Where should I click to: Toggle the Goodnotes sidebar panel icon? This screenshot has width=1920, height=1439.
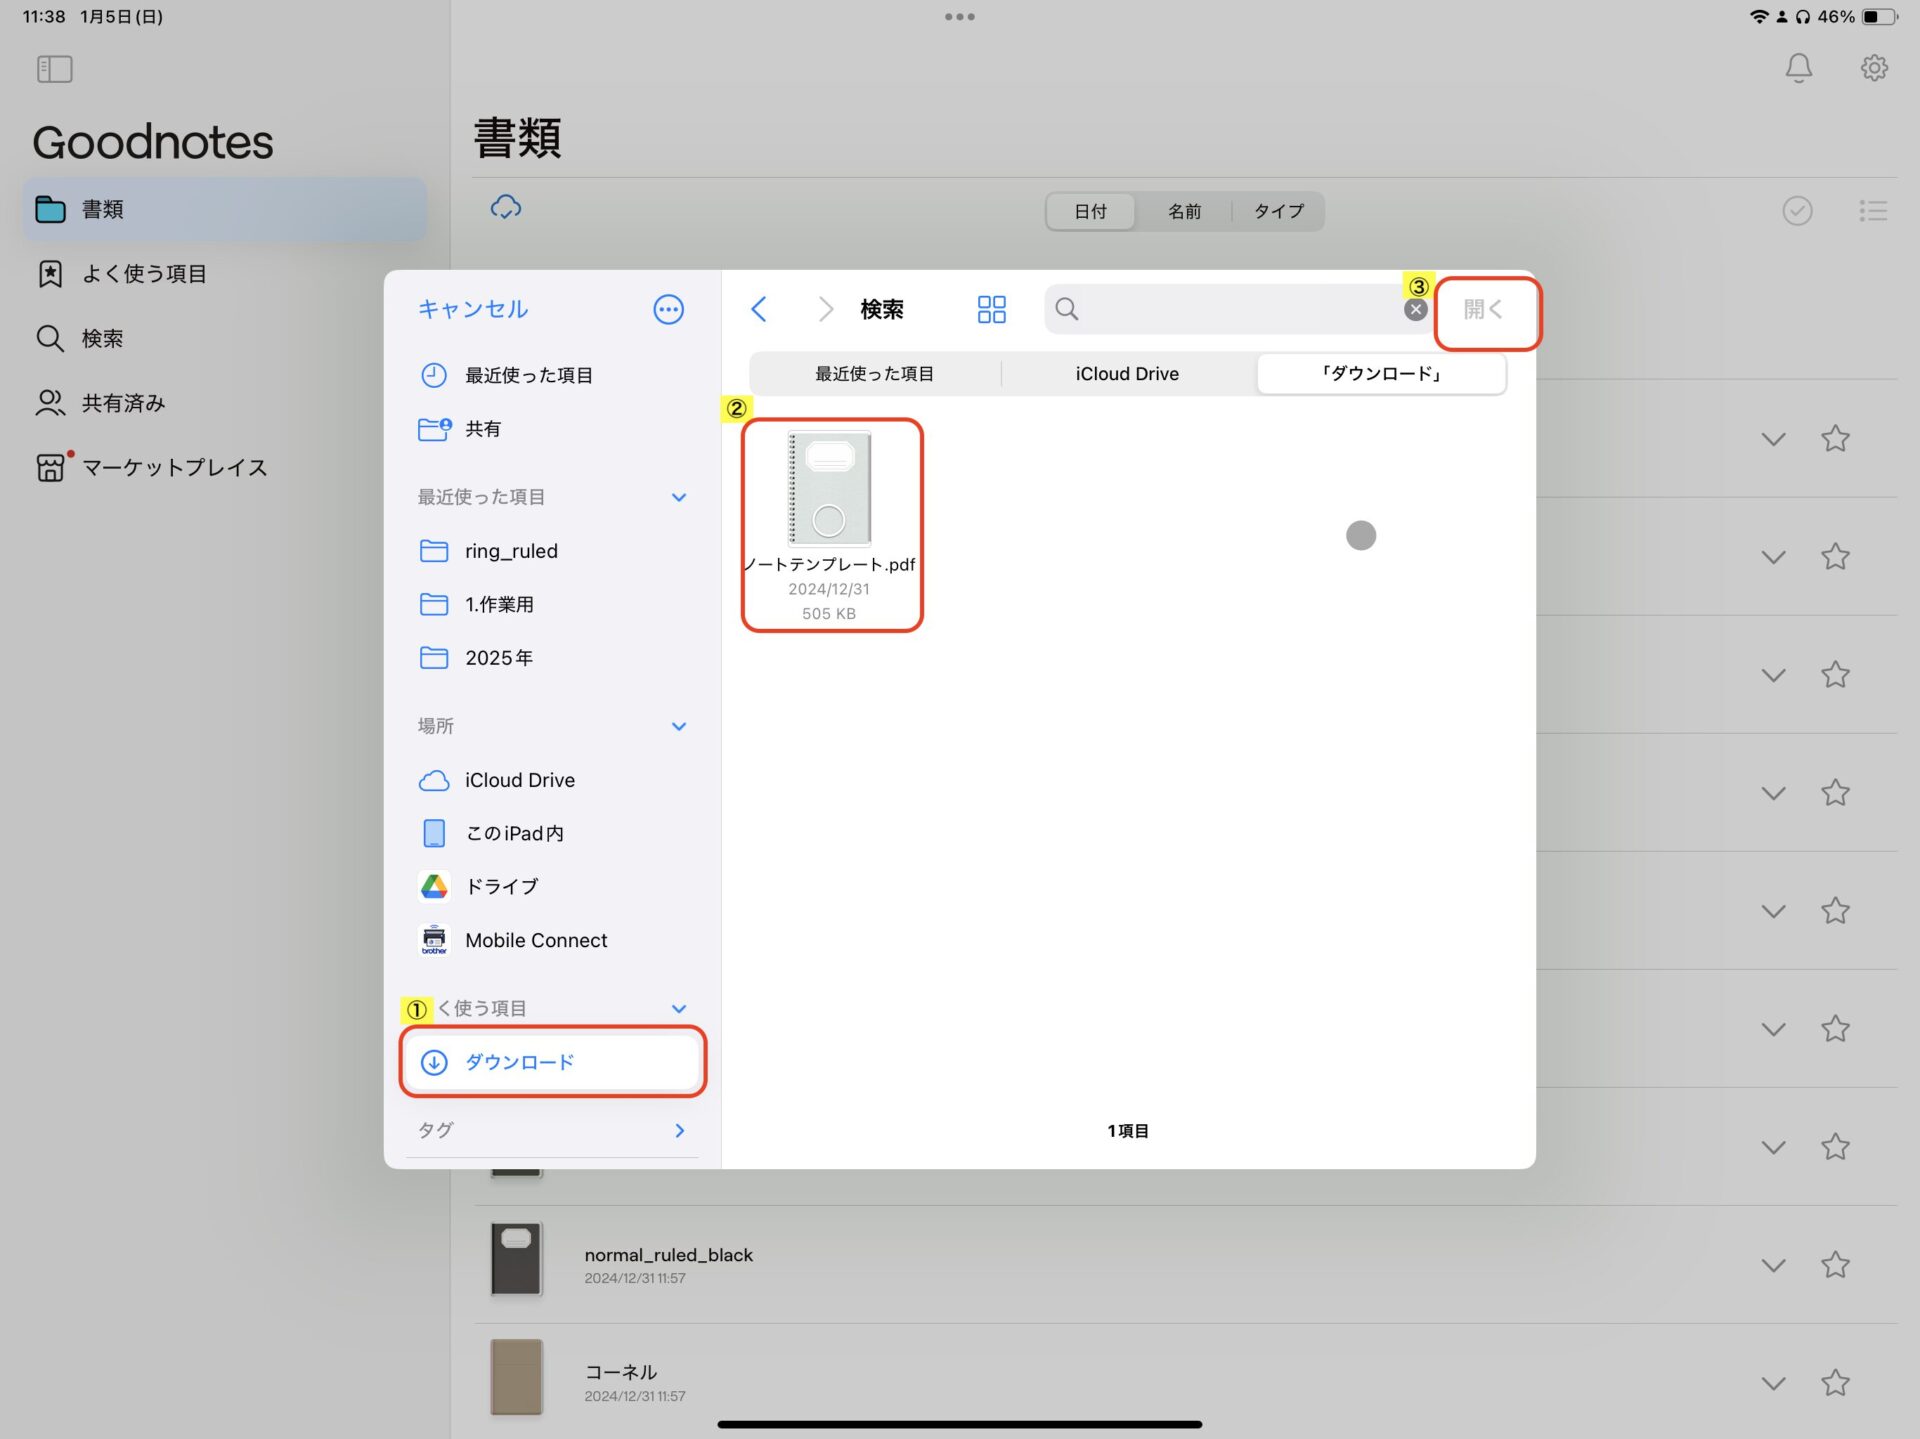(54, 69)
